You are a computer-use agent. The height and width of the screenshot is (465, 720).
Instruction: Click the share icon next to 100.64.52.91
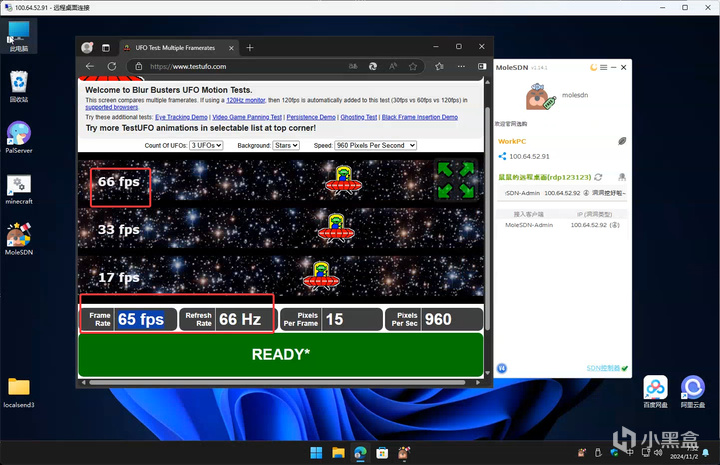[x=502, y=156]
